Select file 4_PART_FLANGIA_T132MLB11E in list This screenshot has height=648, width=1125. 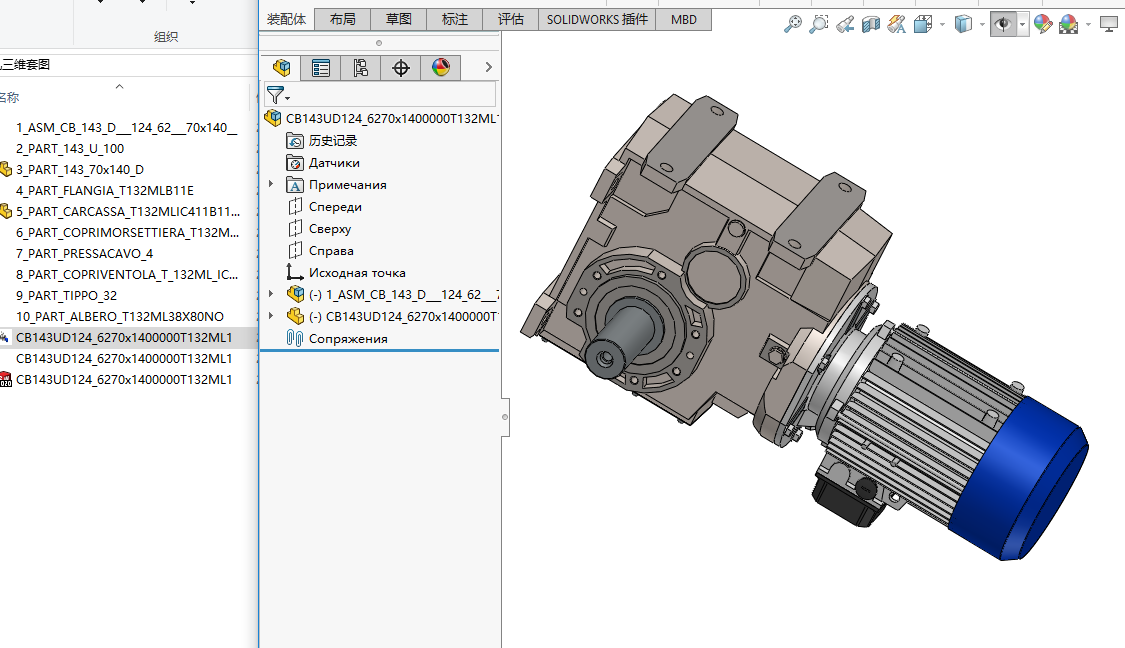coord(105,191)
